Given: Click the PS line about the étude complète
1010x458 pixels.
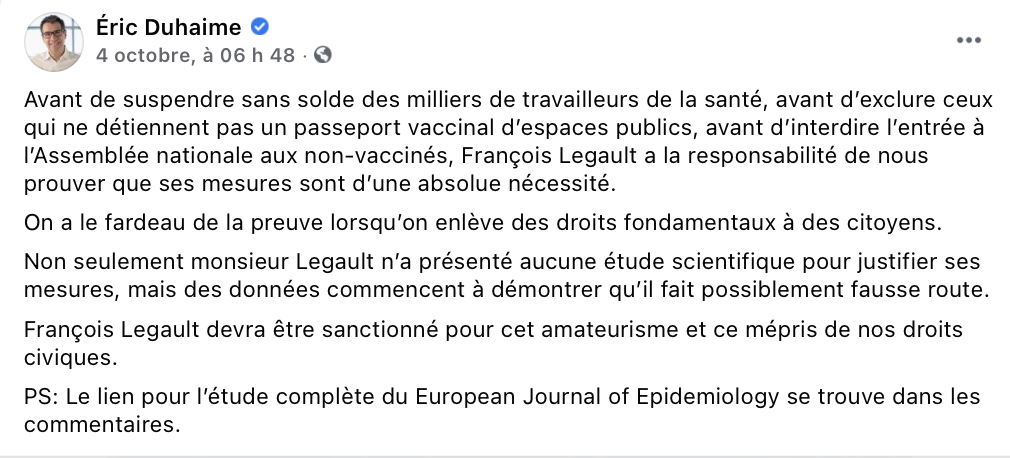Looking at the screenshot, I should [x=502, y=410].
